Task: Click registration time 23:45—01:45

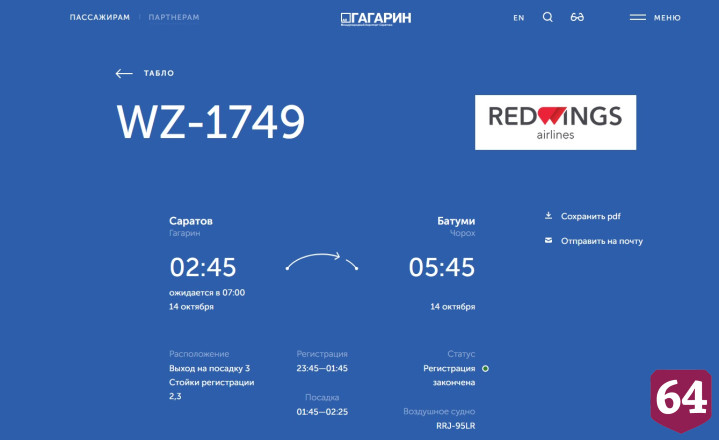Action: [x=322, y=368]
